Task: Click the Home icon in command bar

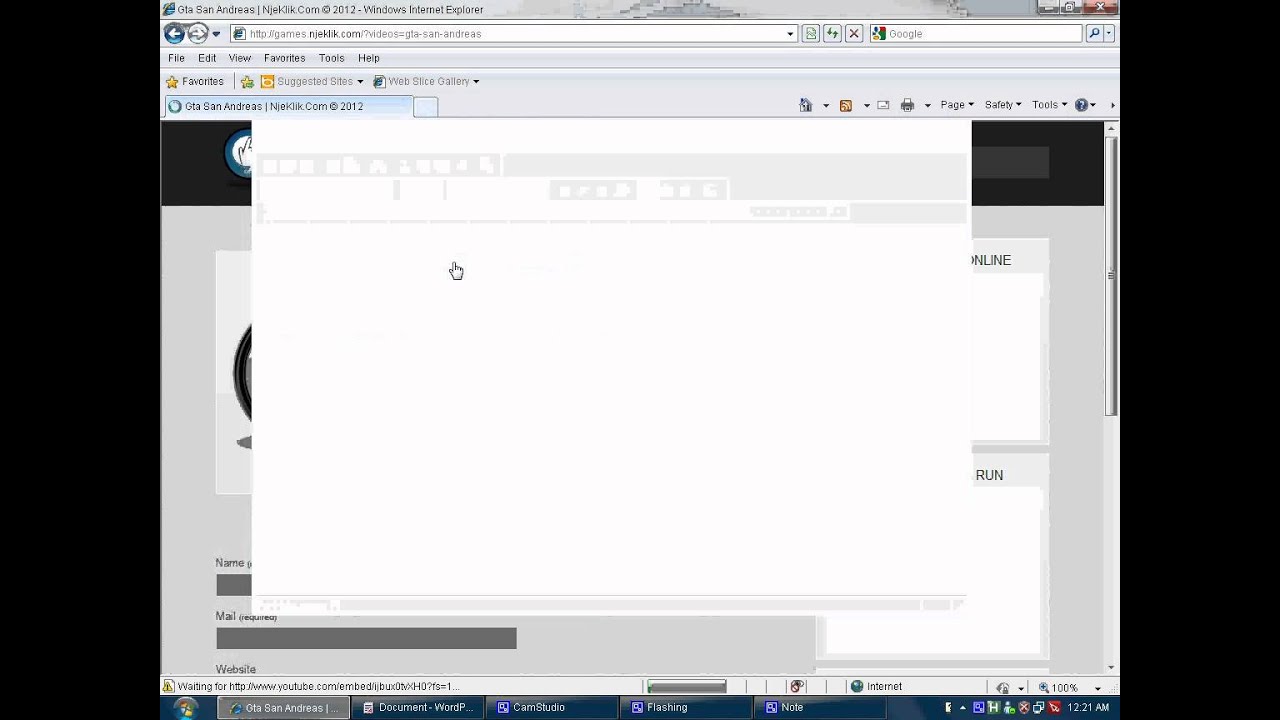Action: click(x=806, y=105)
